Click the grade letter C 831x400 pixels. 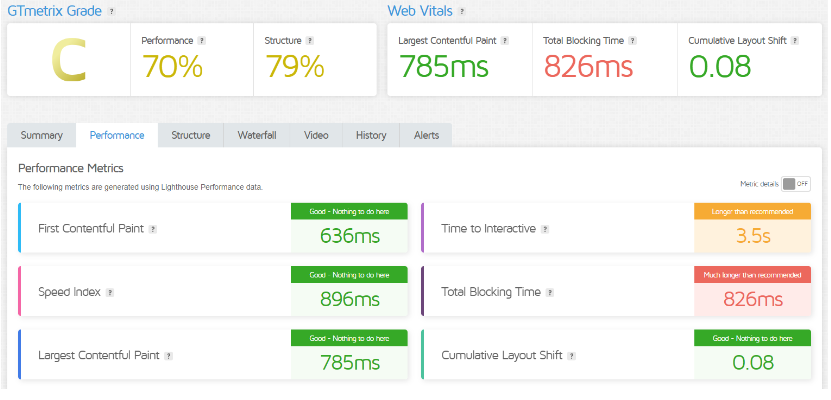(69, 61)
